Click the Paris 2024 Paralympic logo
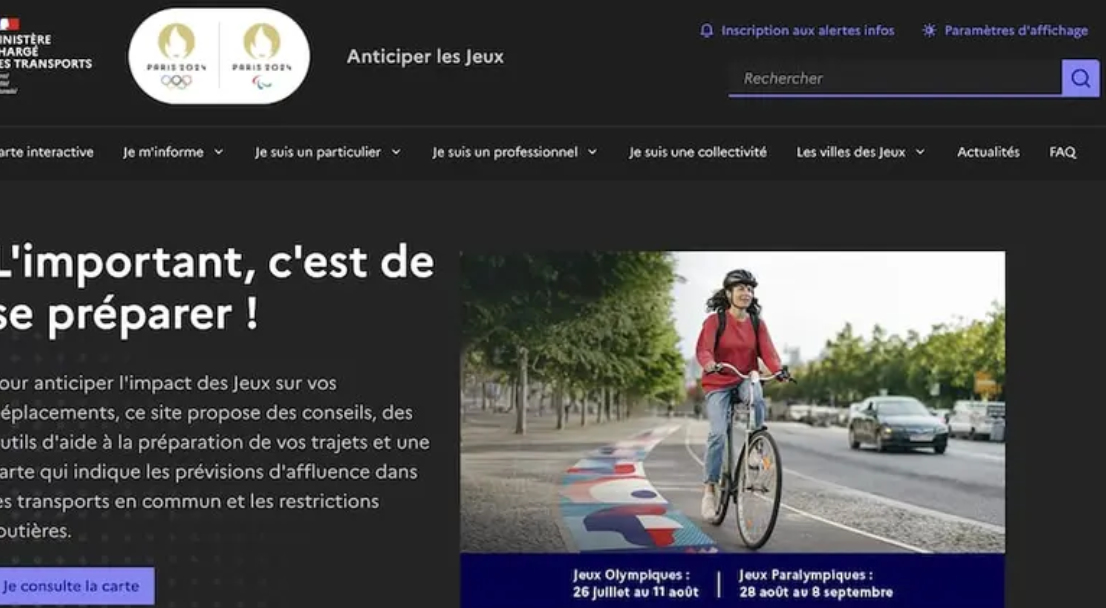 (262, 56)
